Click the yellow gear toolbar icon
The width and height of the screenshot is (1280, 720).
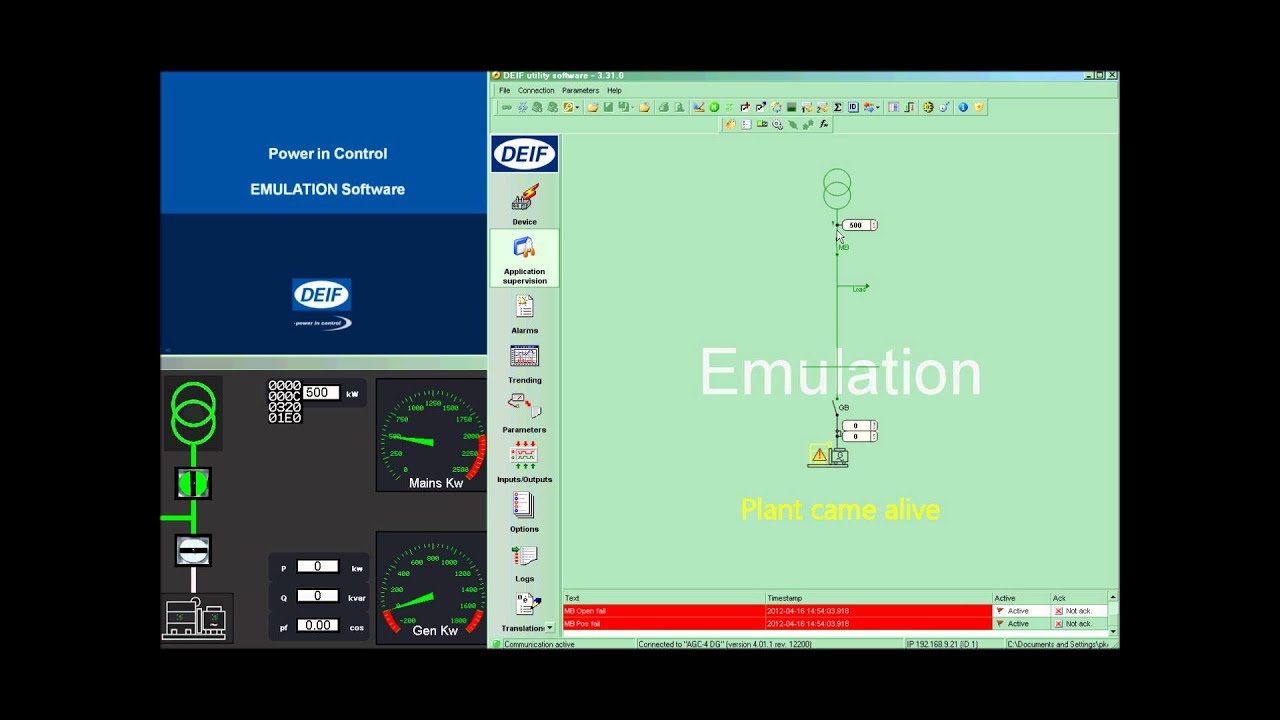tap(928, 107)
